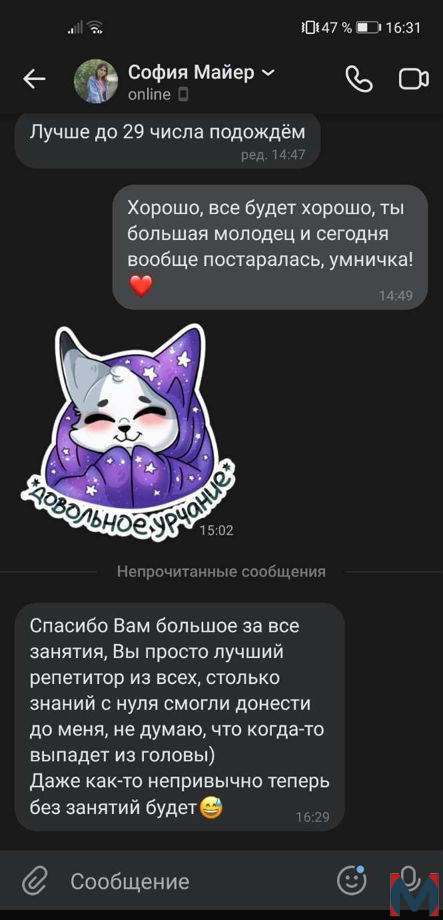Tap the Непрочитанные сообщения divider label
This screenshot has width=443, height=920.
pyautogui.click(x=222, y=571)
